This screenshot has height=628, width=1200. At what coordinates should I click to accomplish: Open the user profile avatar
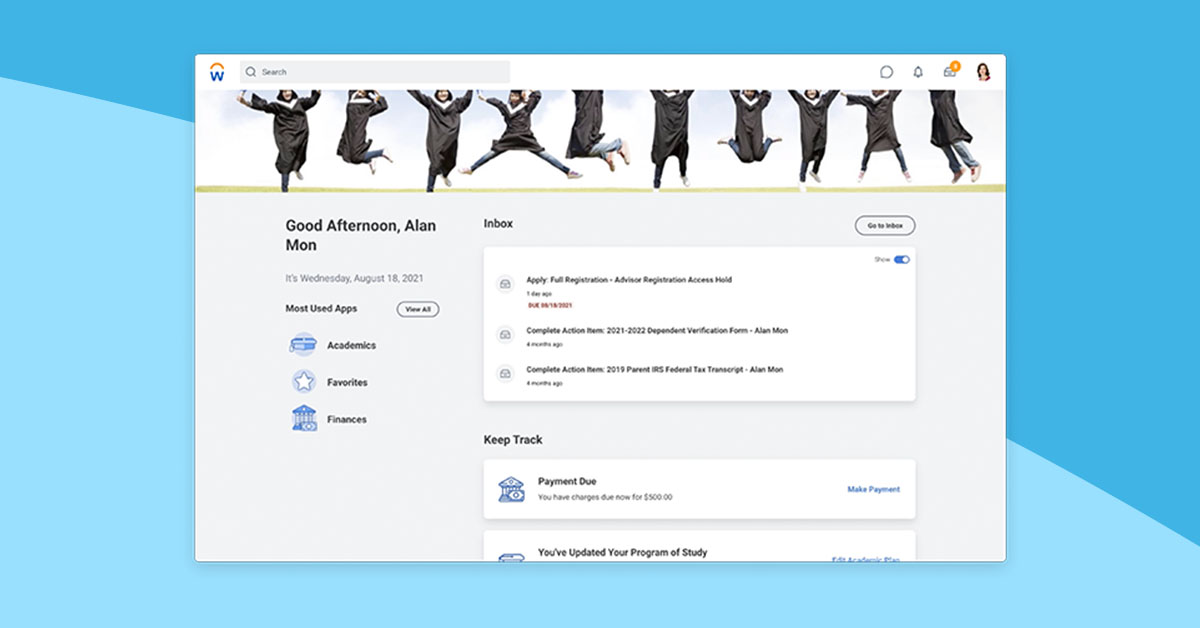pos(983,72)
